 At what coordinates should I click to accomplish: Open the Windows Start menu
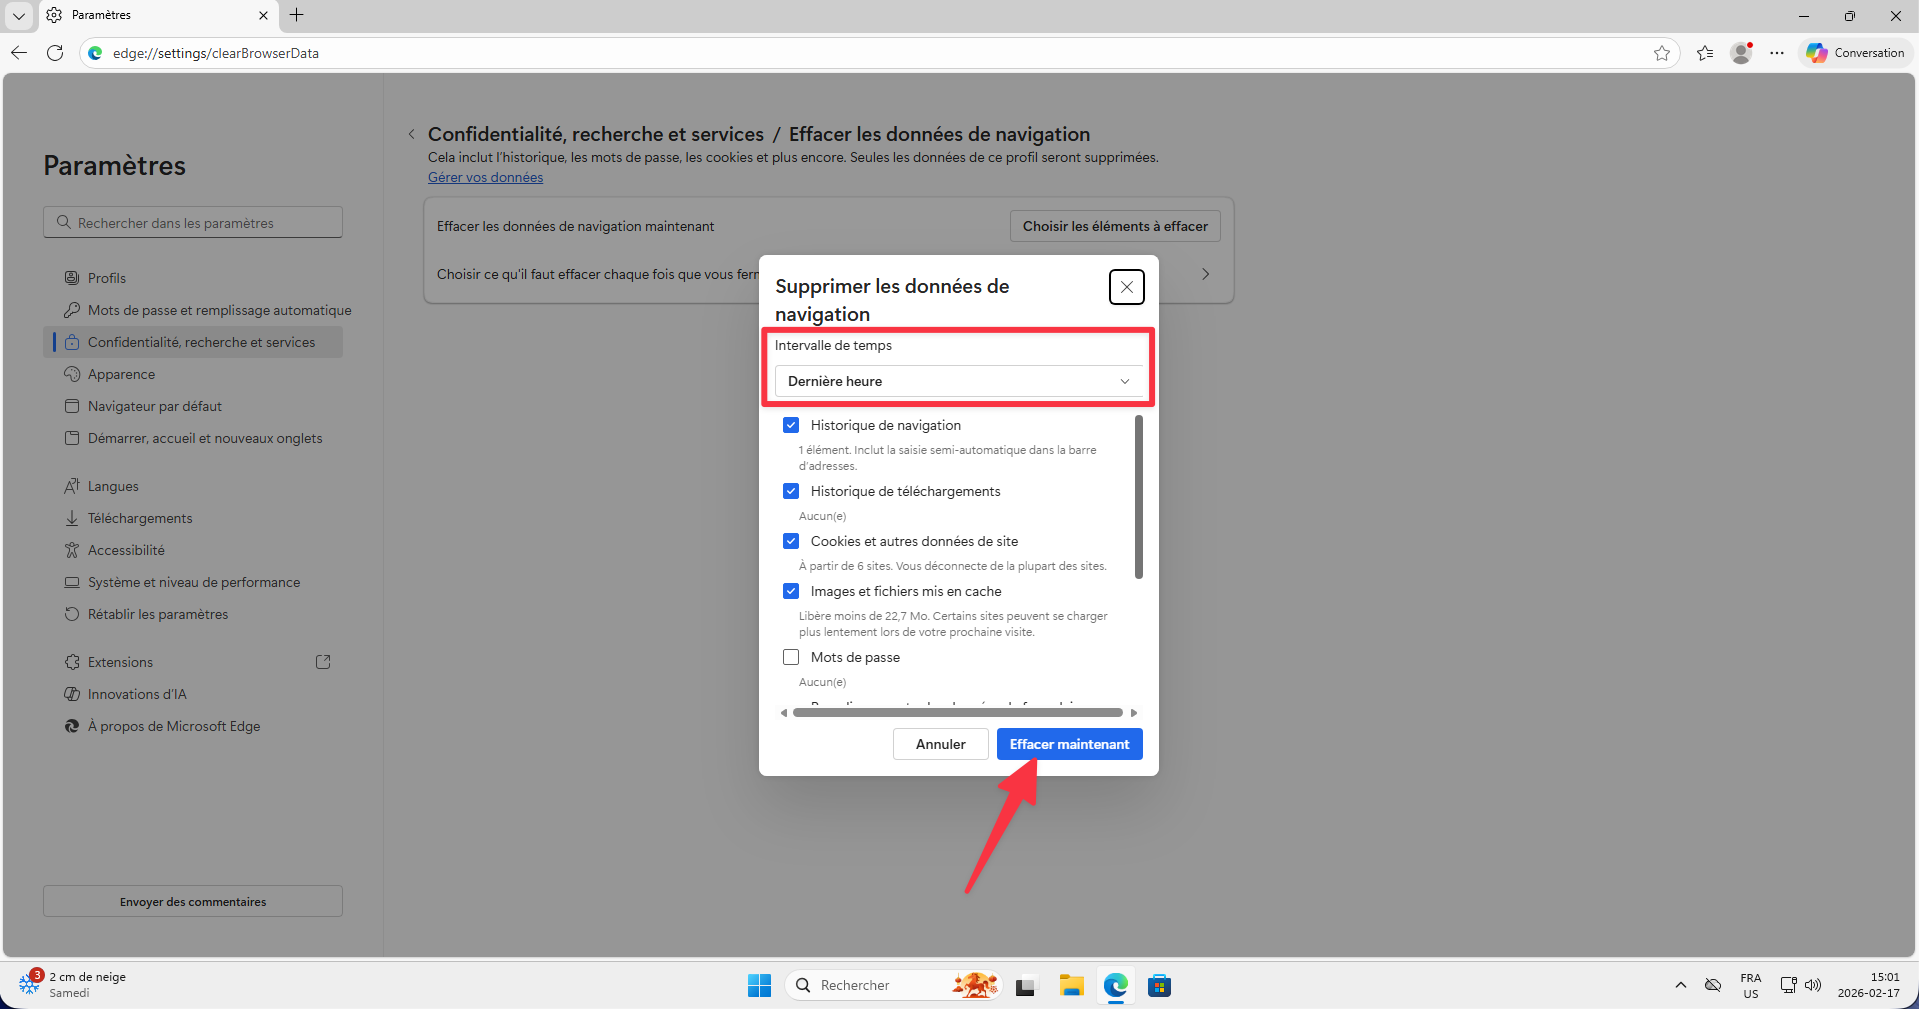(759, 985)
